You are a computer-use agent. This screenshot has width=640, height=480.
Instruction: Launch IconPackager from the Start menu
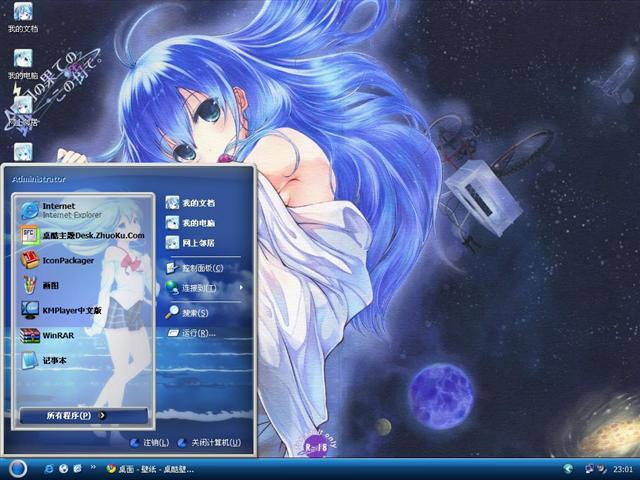point(68,261)
